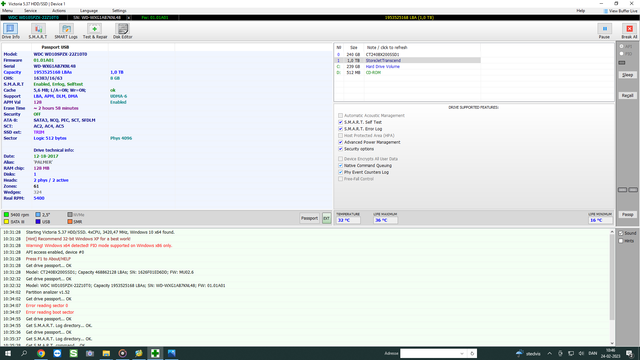
Task: Click the log pane's scroll up arrow
Action: (x=612, y=232)
